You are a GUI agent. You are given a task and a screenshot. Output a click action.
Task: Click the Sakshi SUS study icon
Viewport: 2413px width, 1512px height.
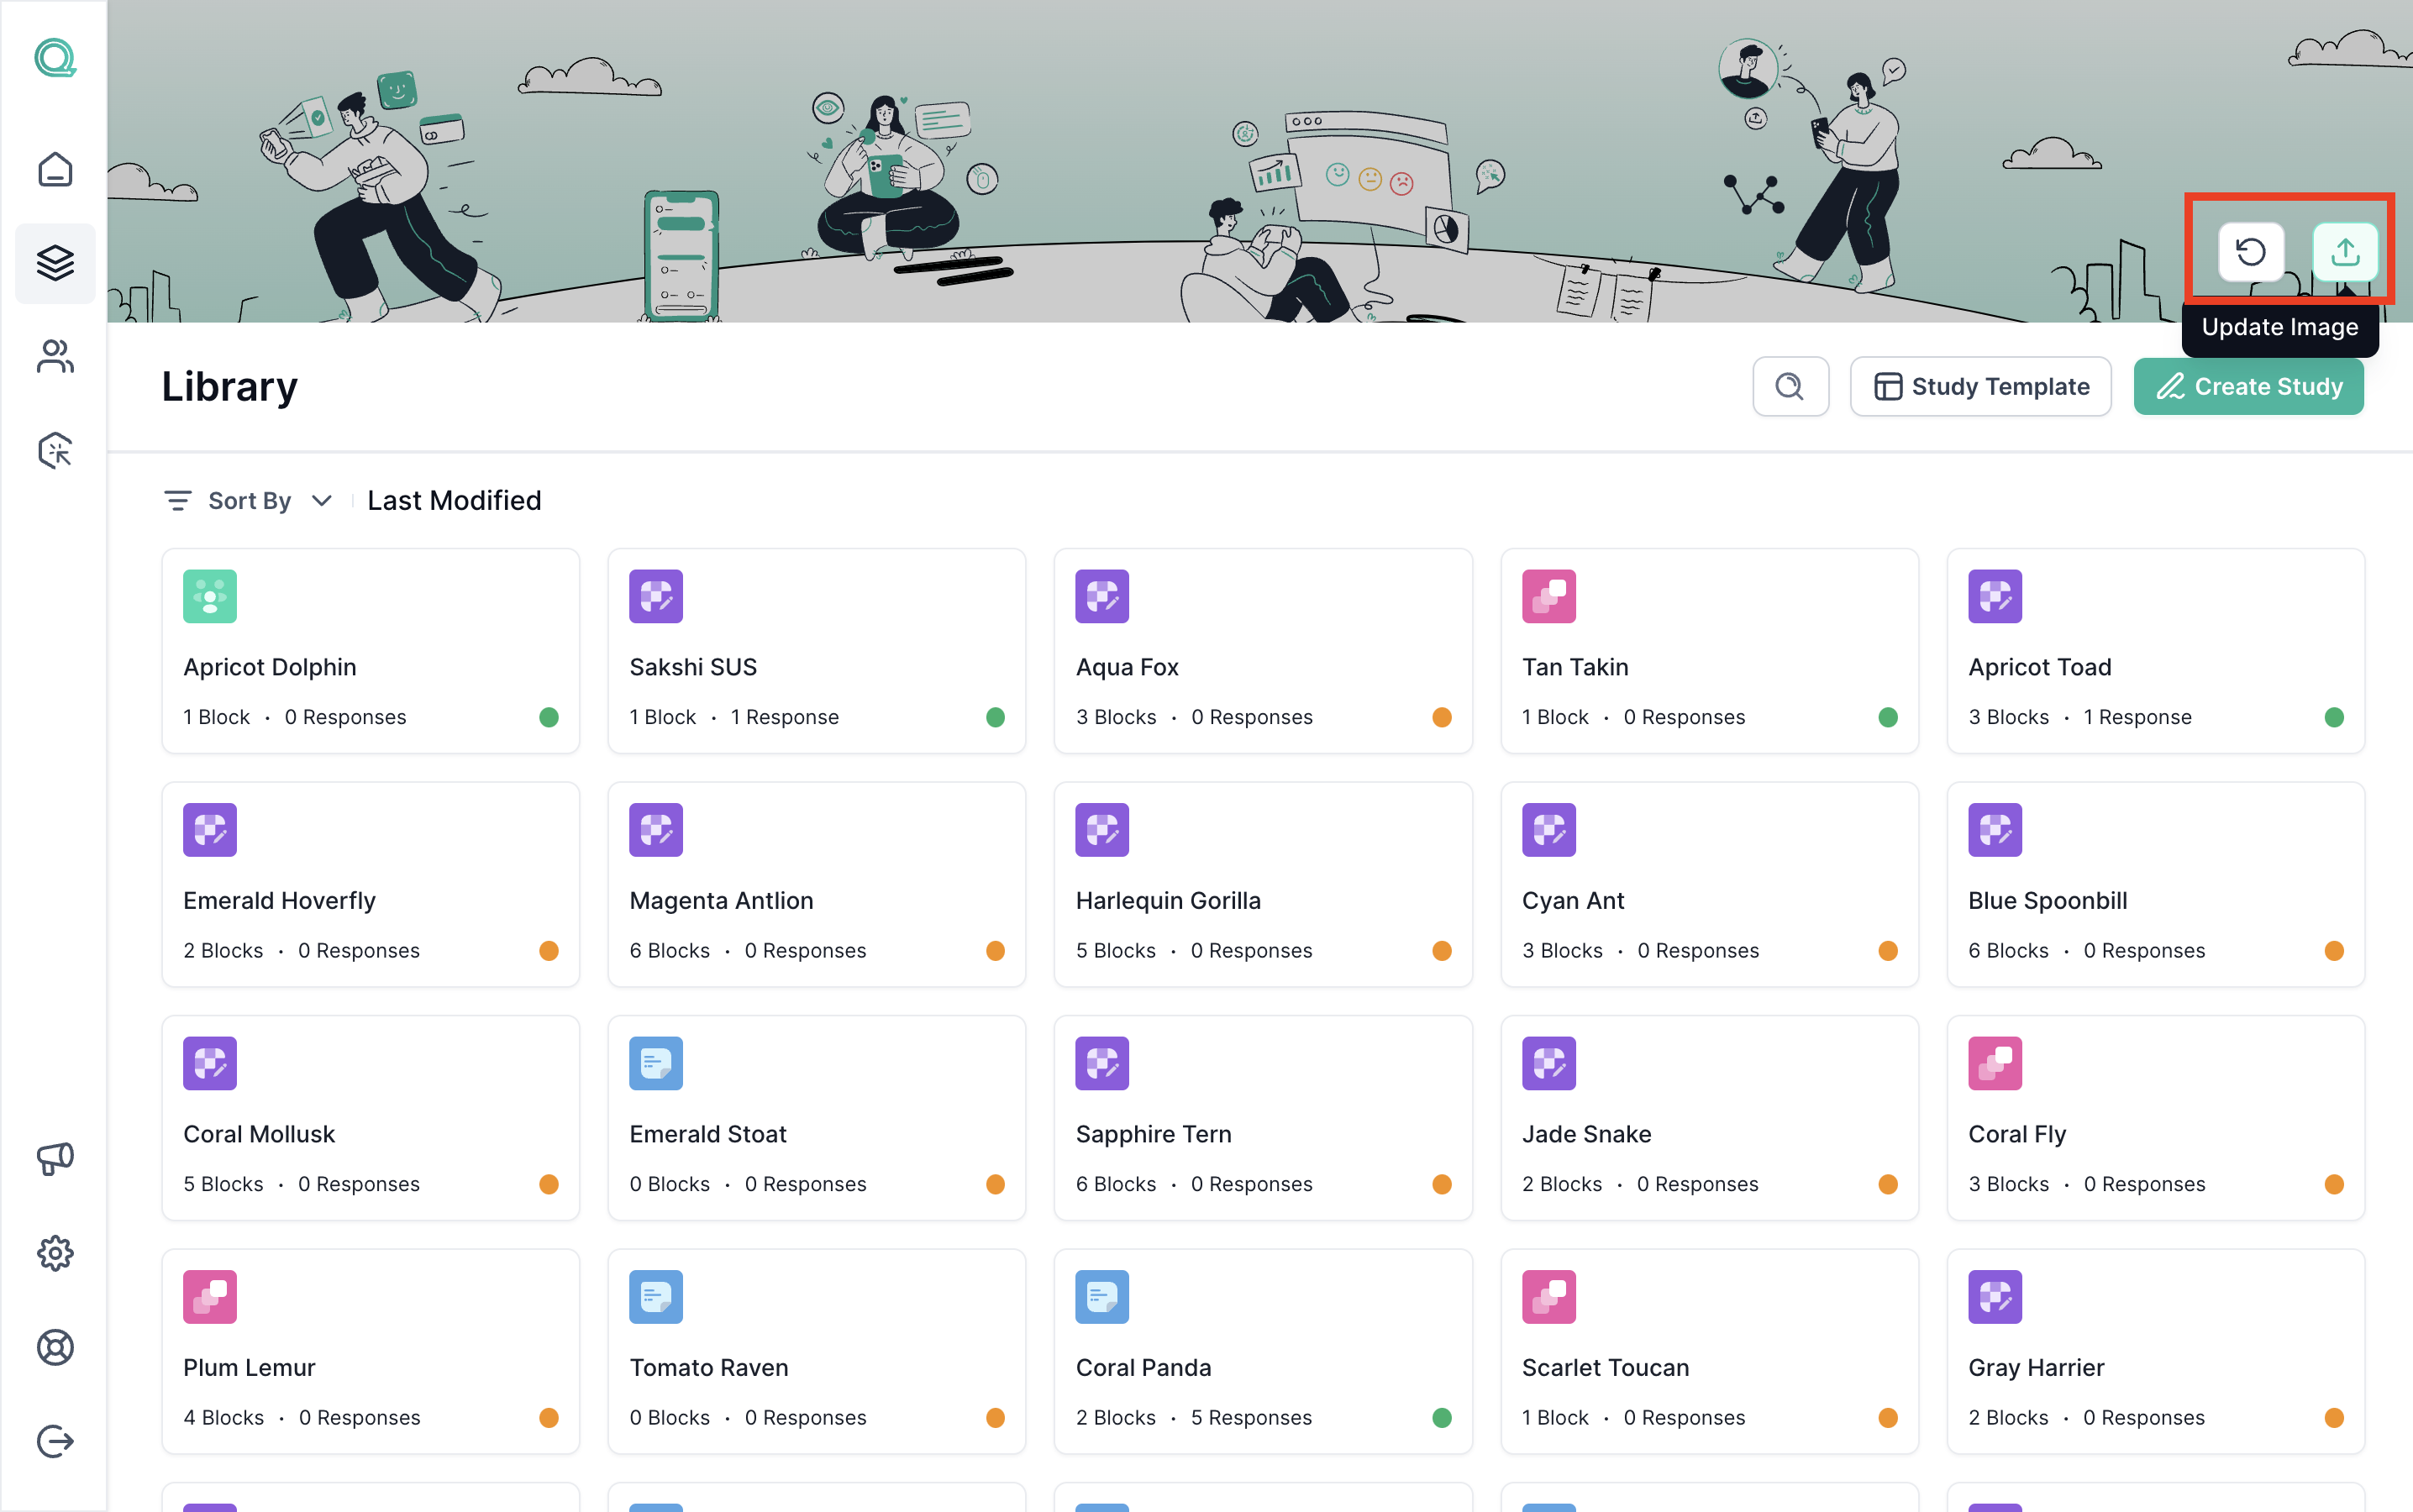click(x=656, y=596)
